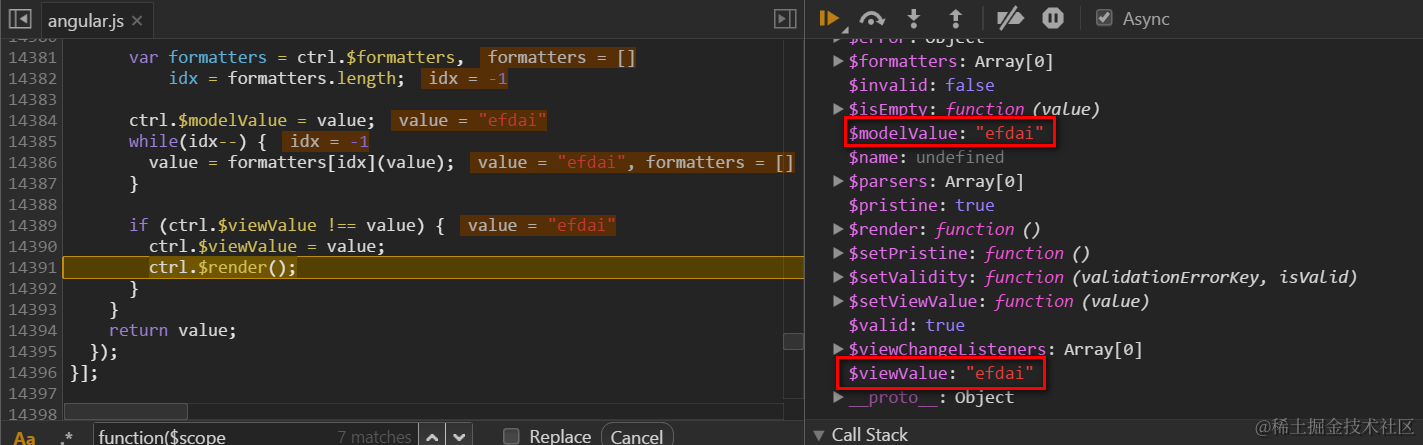Toggle the Async checkbox
The height and width of the screenshot is (445, 1423).
(1104, 18)
